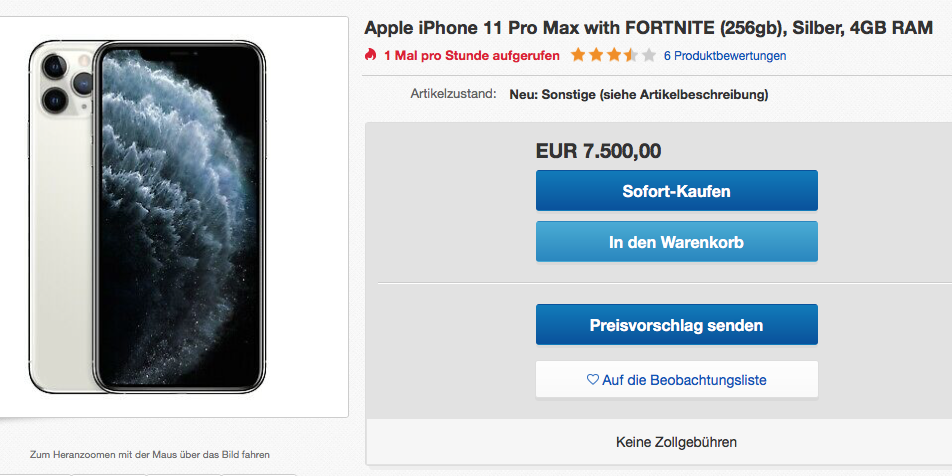952x476 pixels.
Task: Select the empty gray fifth star
Action: pos(650,55)
